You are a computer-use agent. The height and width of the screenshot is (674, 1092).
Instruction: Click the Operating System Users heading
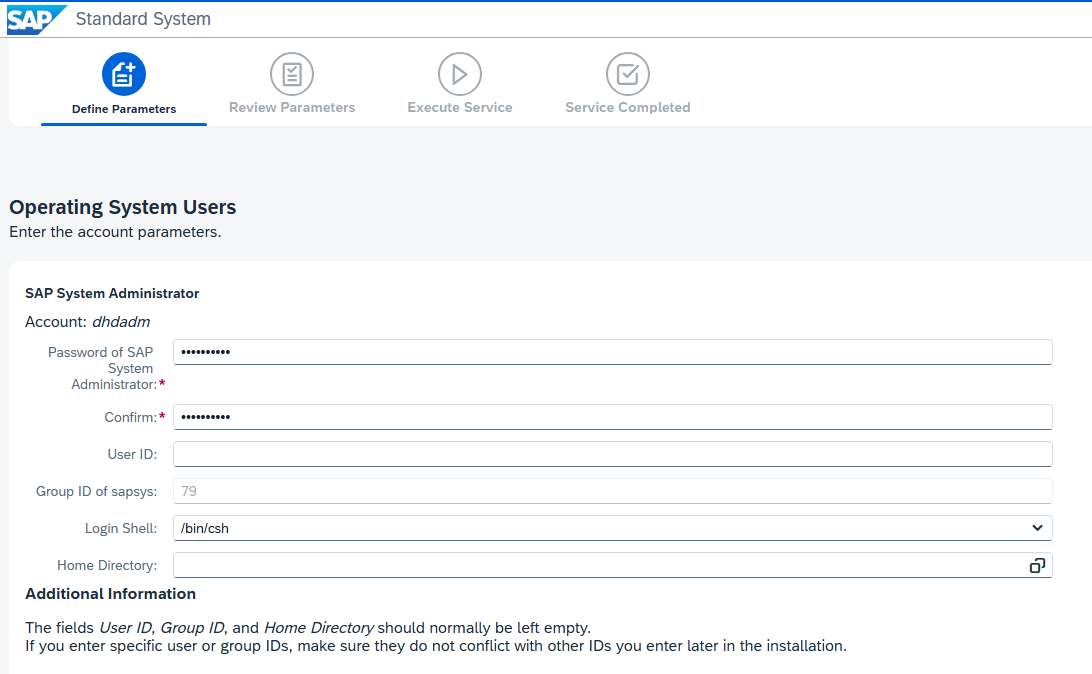tap(123, 207)
